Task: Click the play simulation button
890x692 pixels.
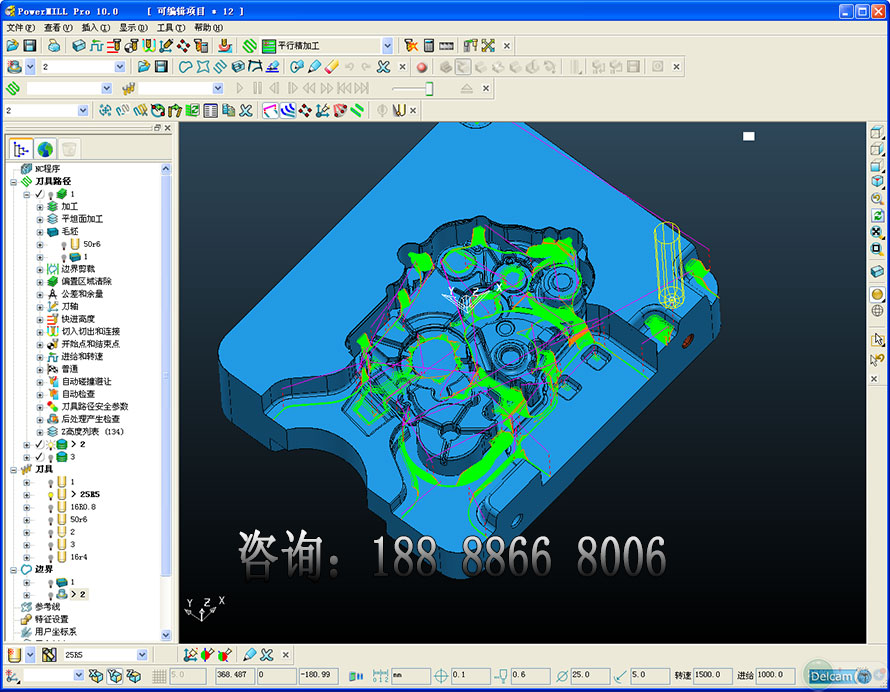Action: click(240, 89)
